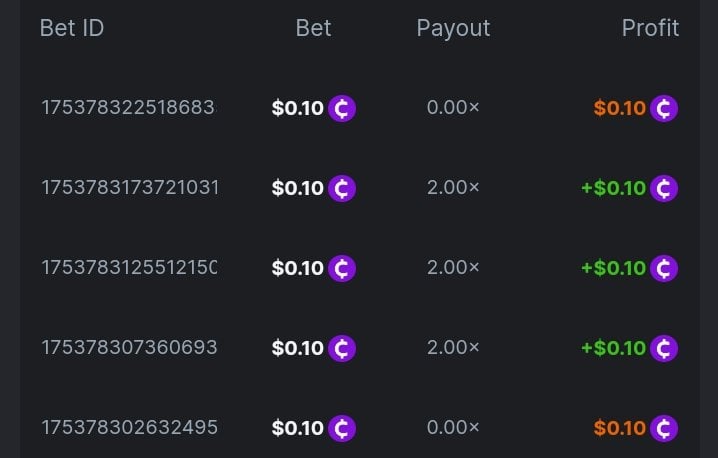Click the Profit column header
Image resolution: width=718 pixels, height=458 pixels.
coord(650,28)
